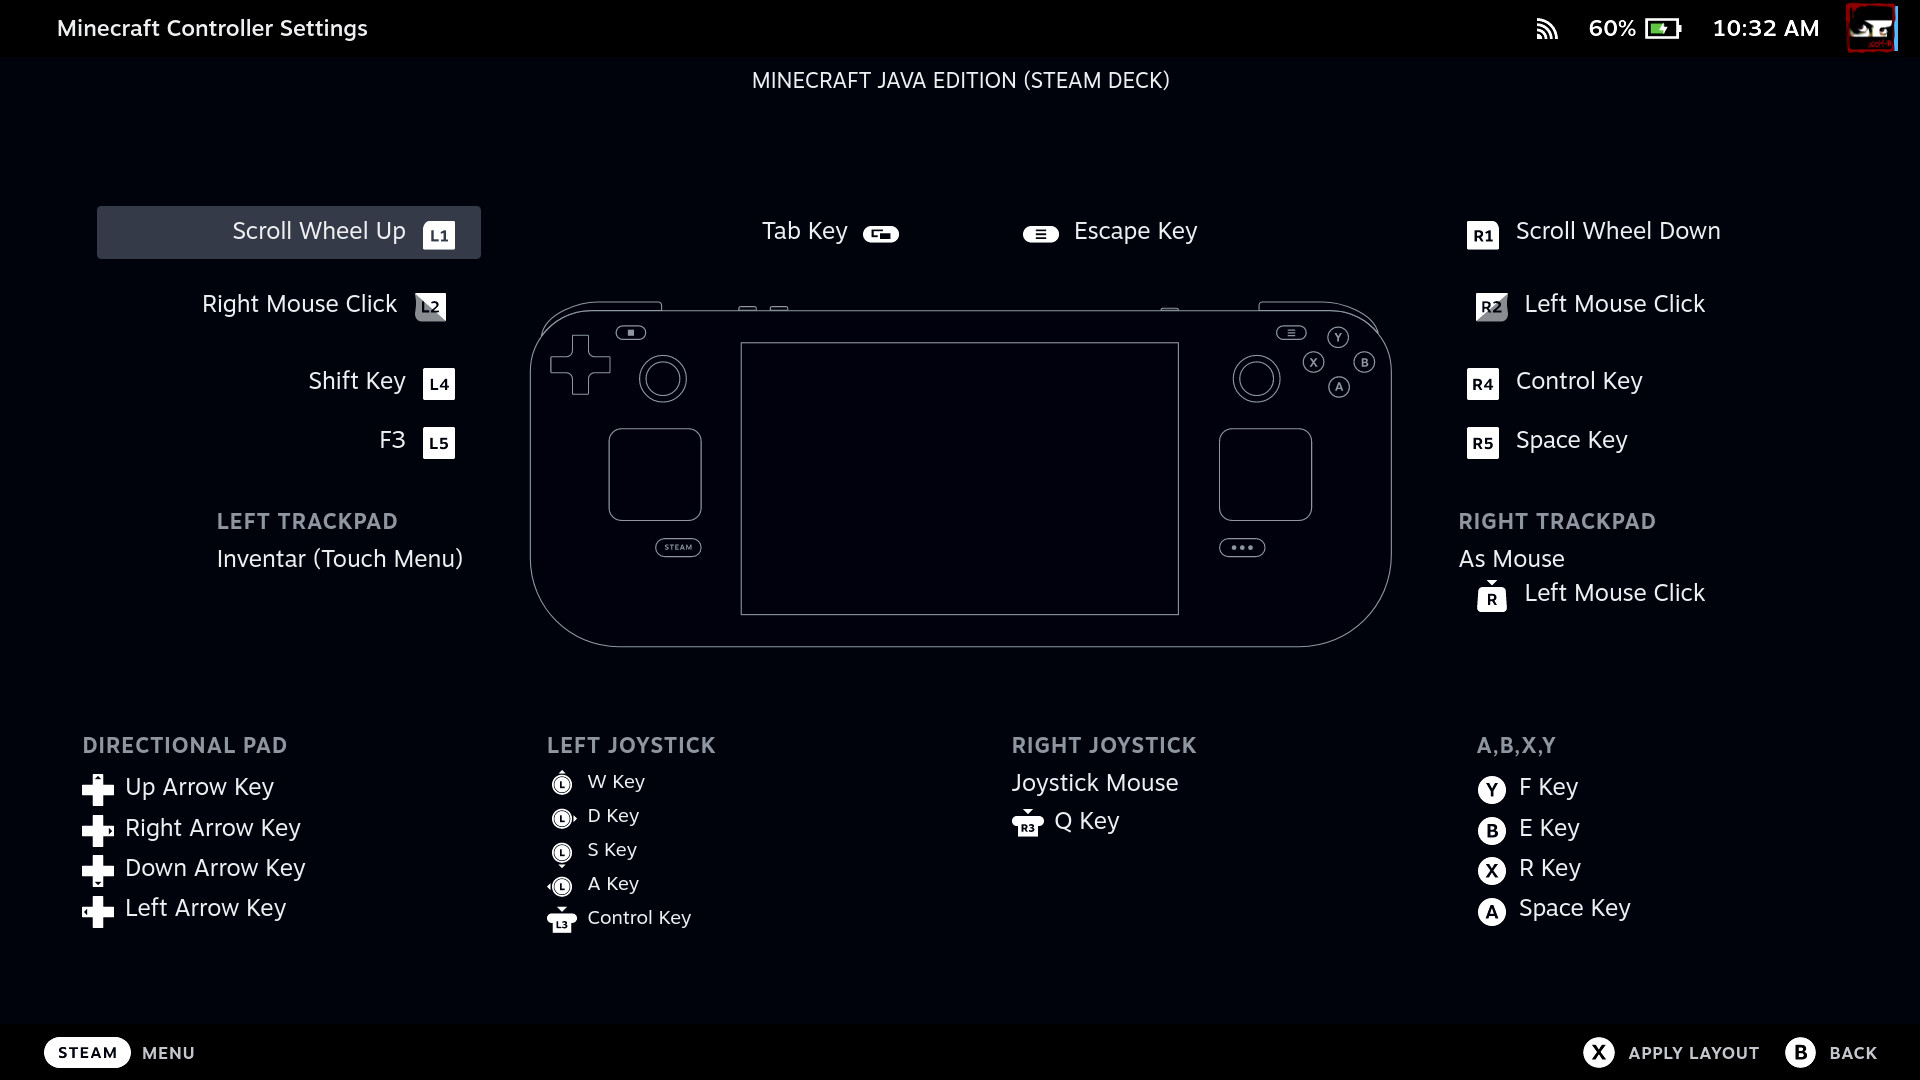
Task: Expand the Directional Pad Up Arrow Key mapping
Action: [x=199, y=786]
